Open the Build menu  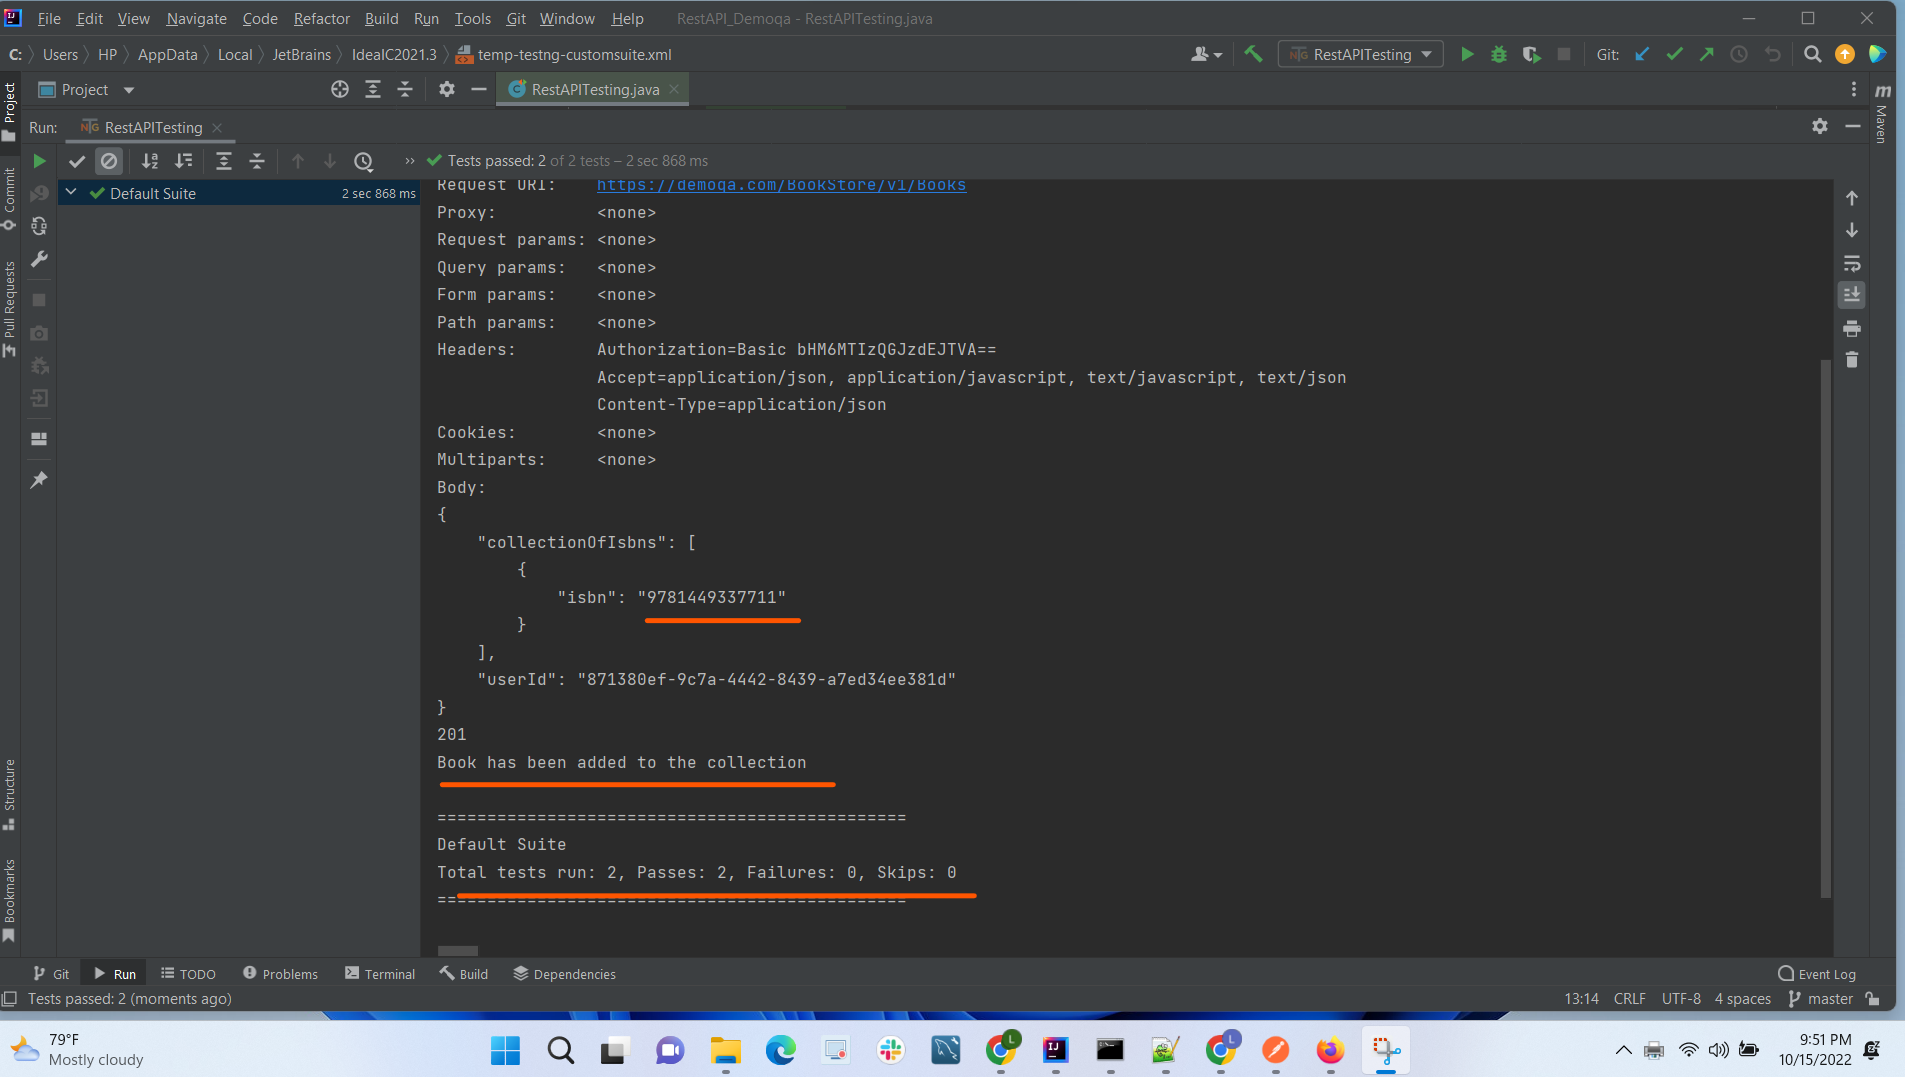tap(381, 19)
